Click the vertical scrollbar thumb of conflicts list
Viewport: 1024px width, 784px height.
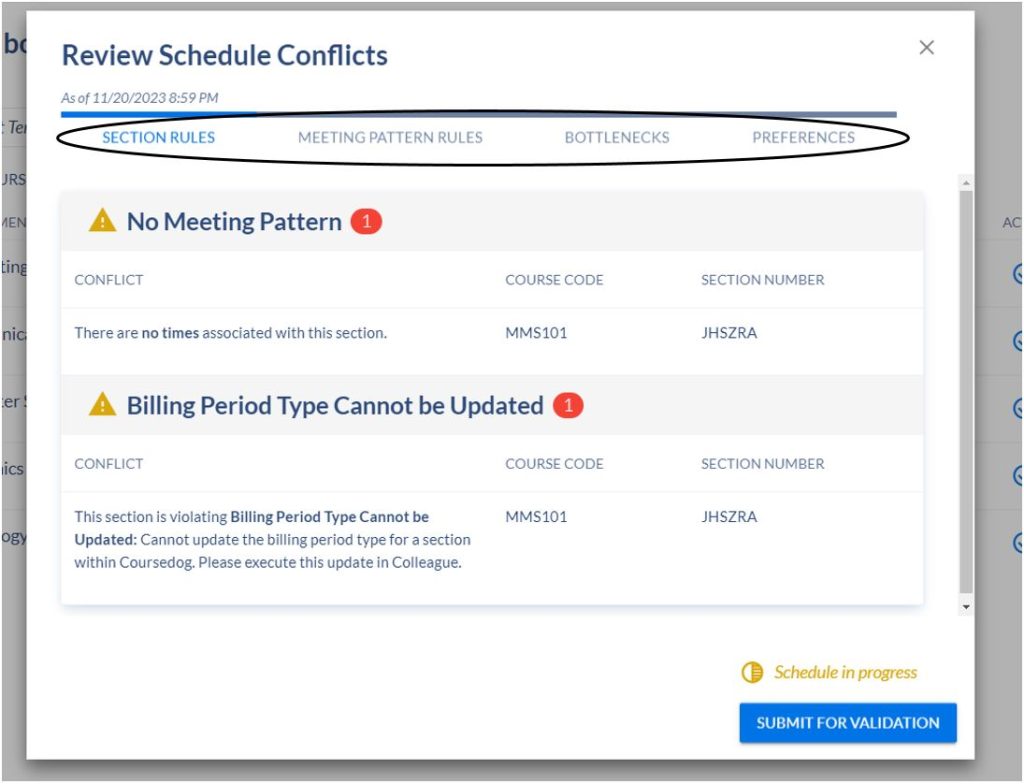pos(965,390)
